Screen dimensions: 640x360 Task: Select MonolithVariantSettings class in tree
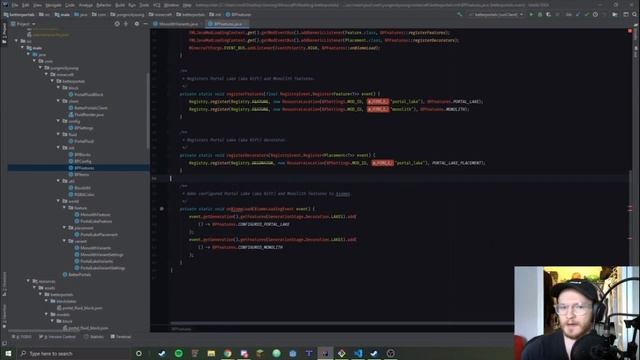[x=98, y=255]
